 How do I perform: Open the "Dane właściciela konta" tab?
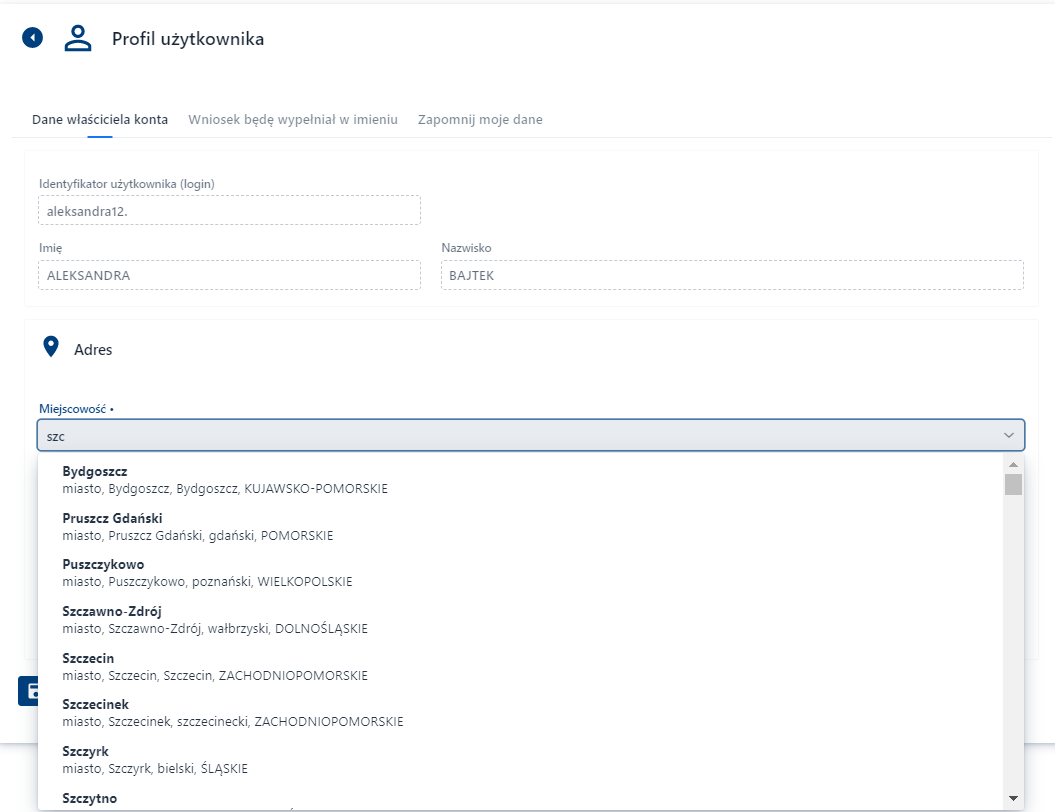pyautogui.click(x=100, y=120)
